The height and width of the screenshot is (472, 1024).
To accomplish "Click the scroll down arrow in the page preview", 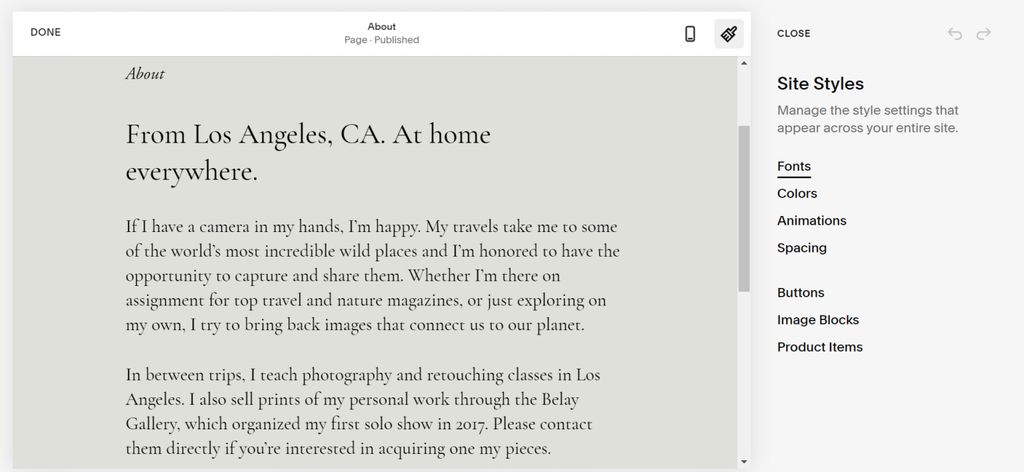I will pos(744,462).
